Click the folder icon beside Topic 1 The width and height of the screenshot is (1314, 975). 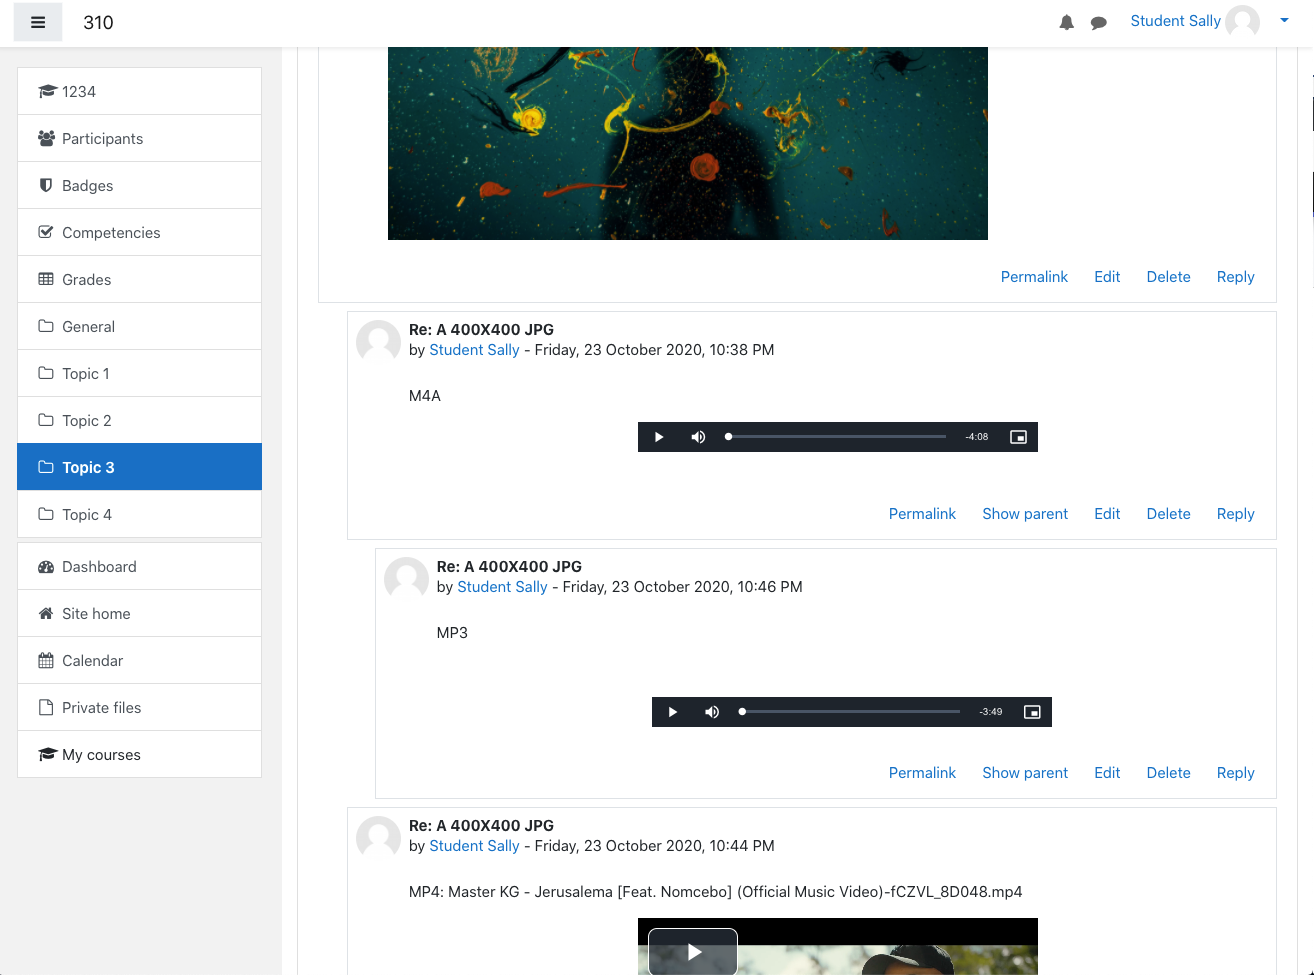46,373
